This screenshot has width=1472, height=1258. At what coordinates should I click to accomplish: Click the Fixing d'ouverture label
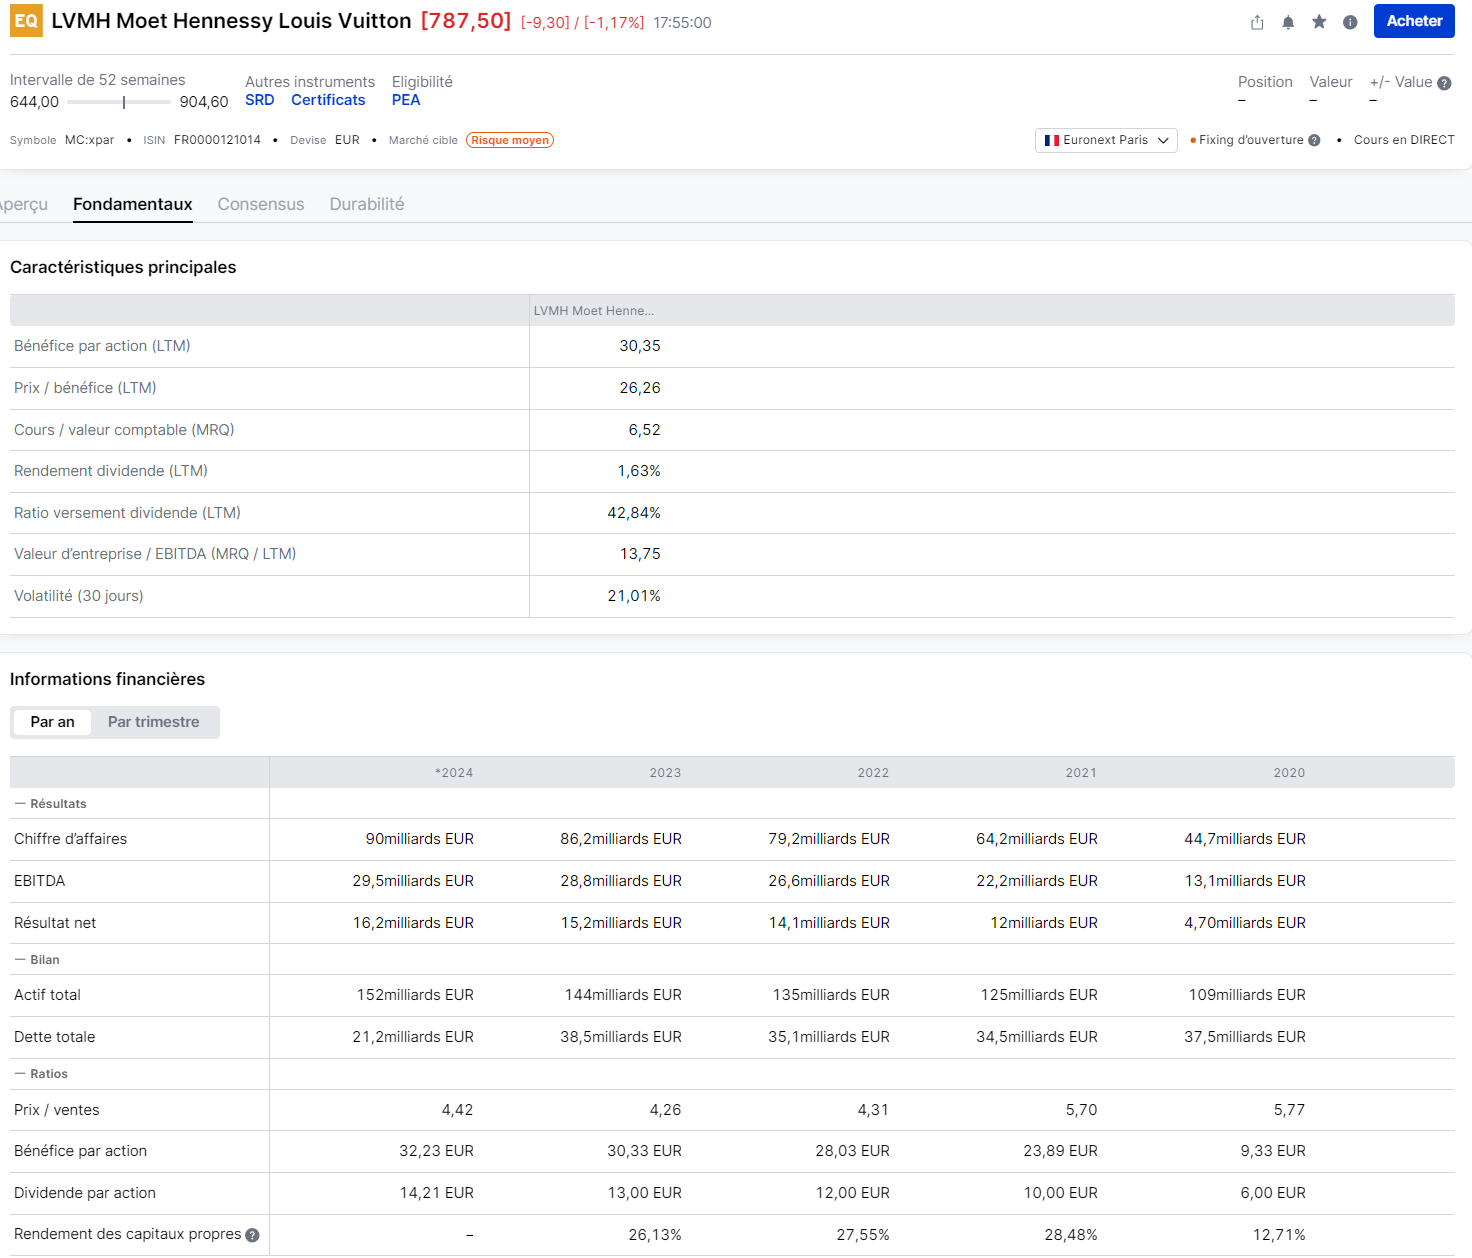[1251, 140]
